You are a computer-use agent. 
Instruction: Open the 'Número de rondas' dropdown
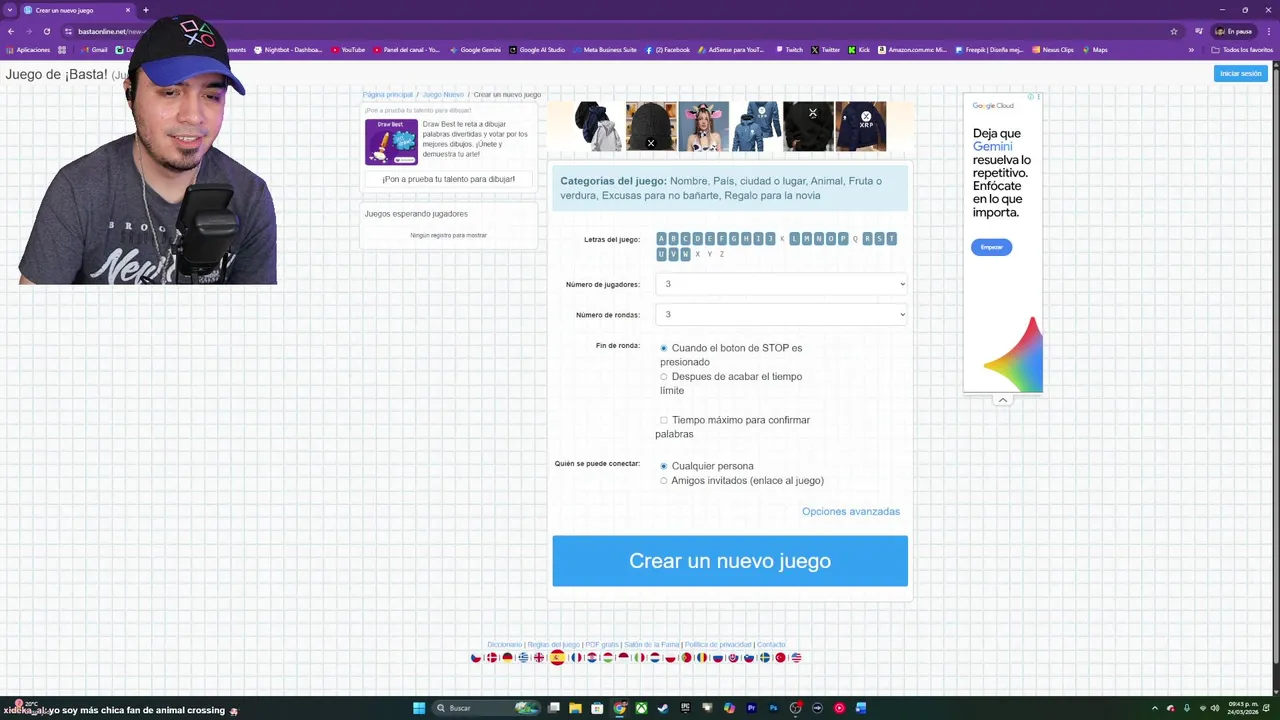(x=782, y=314)
